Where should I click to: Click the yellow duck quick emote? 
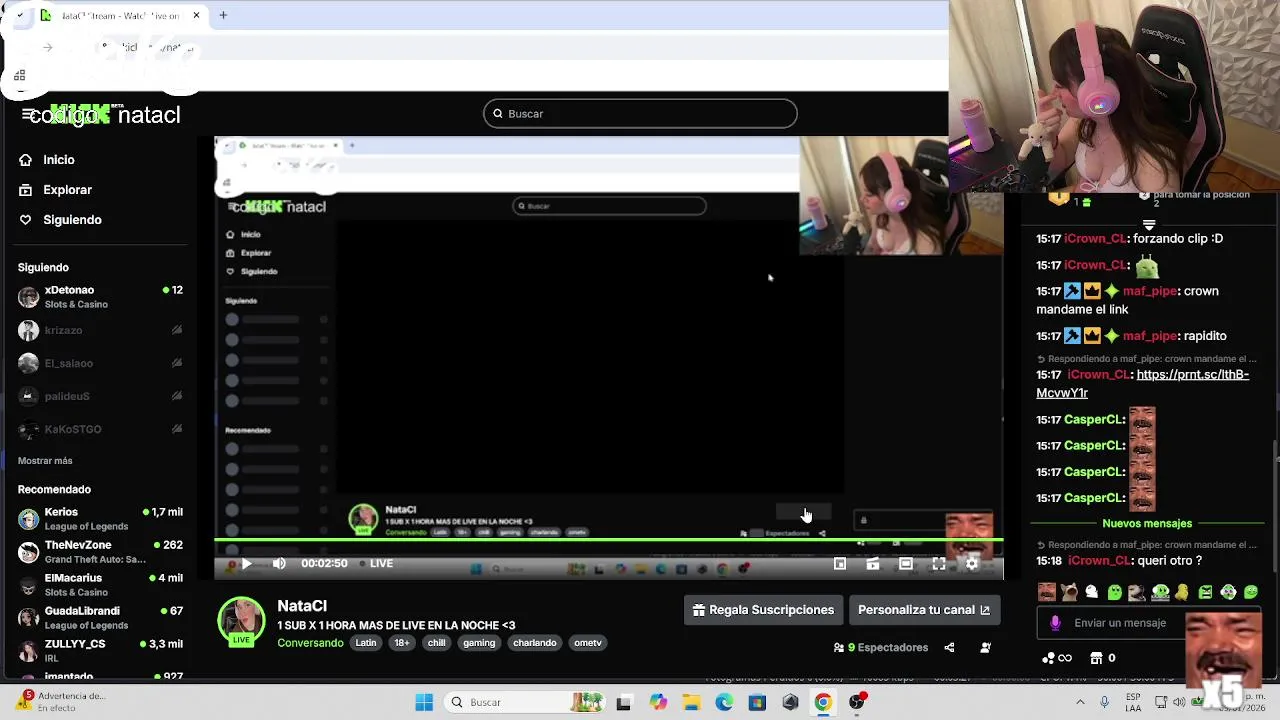(1182, 592)
